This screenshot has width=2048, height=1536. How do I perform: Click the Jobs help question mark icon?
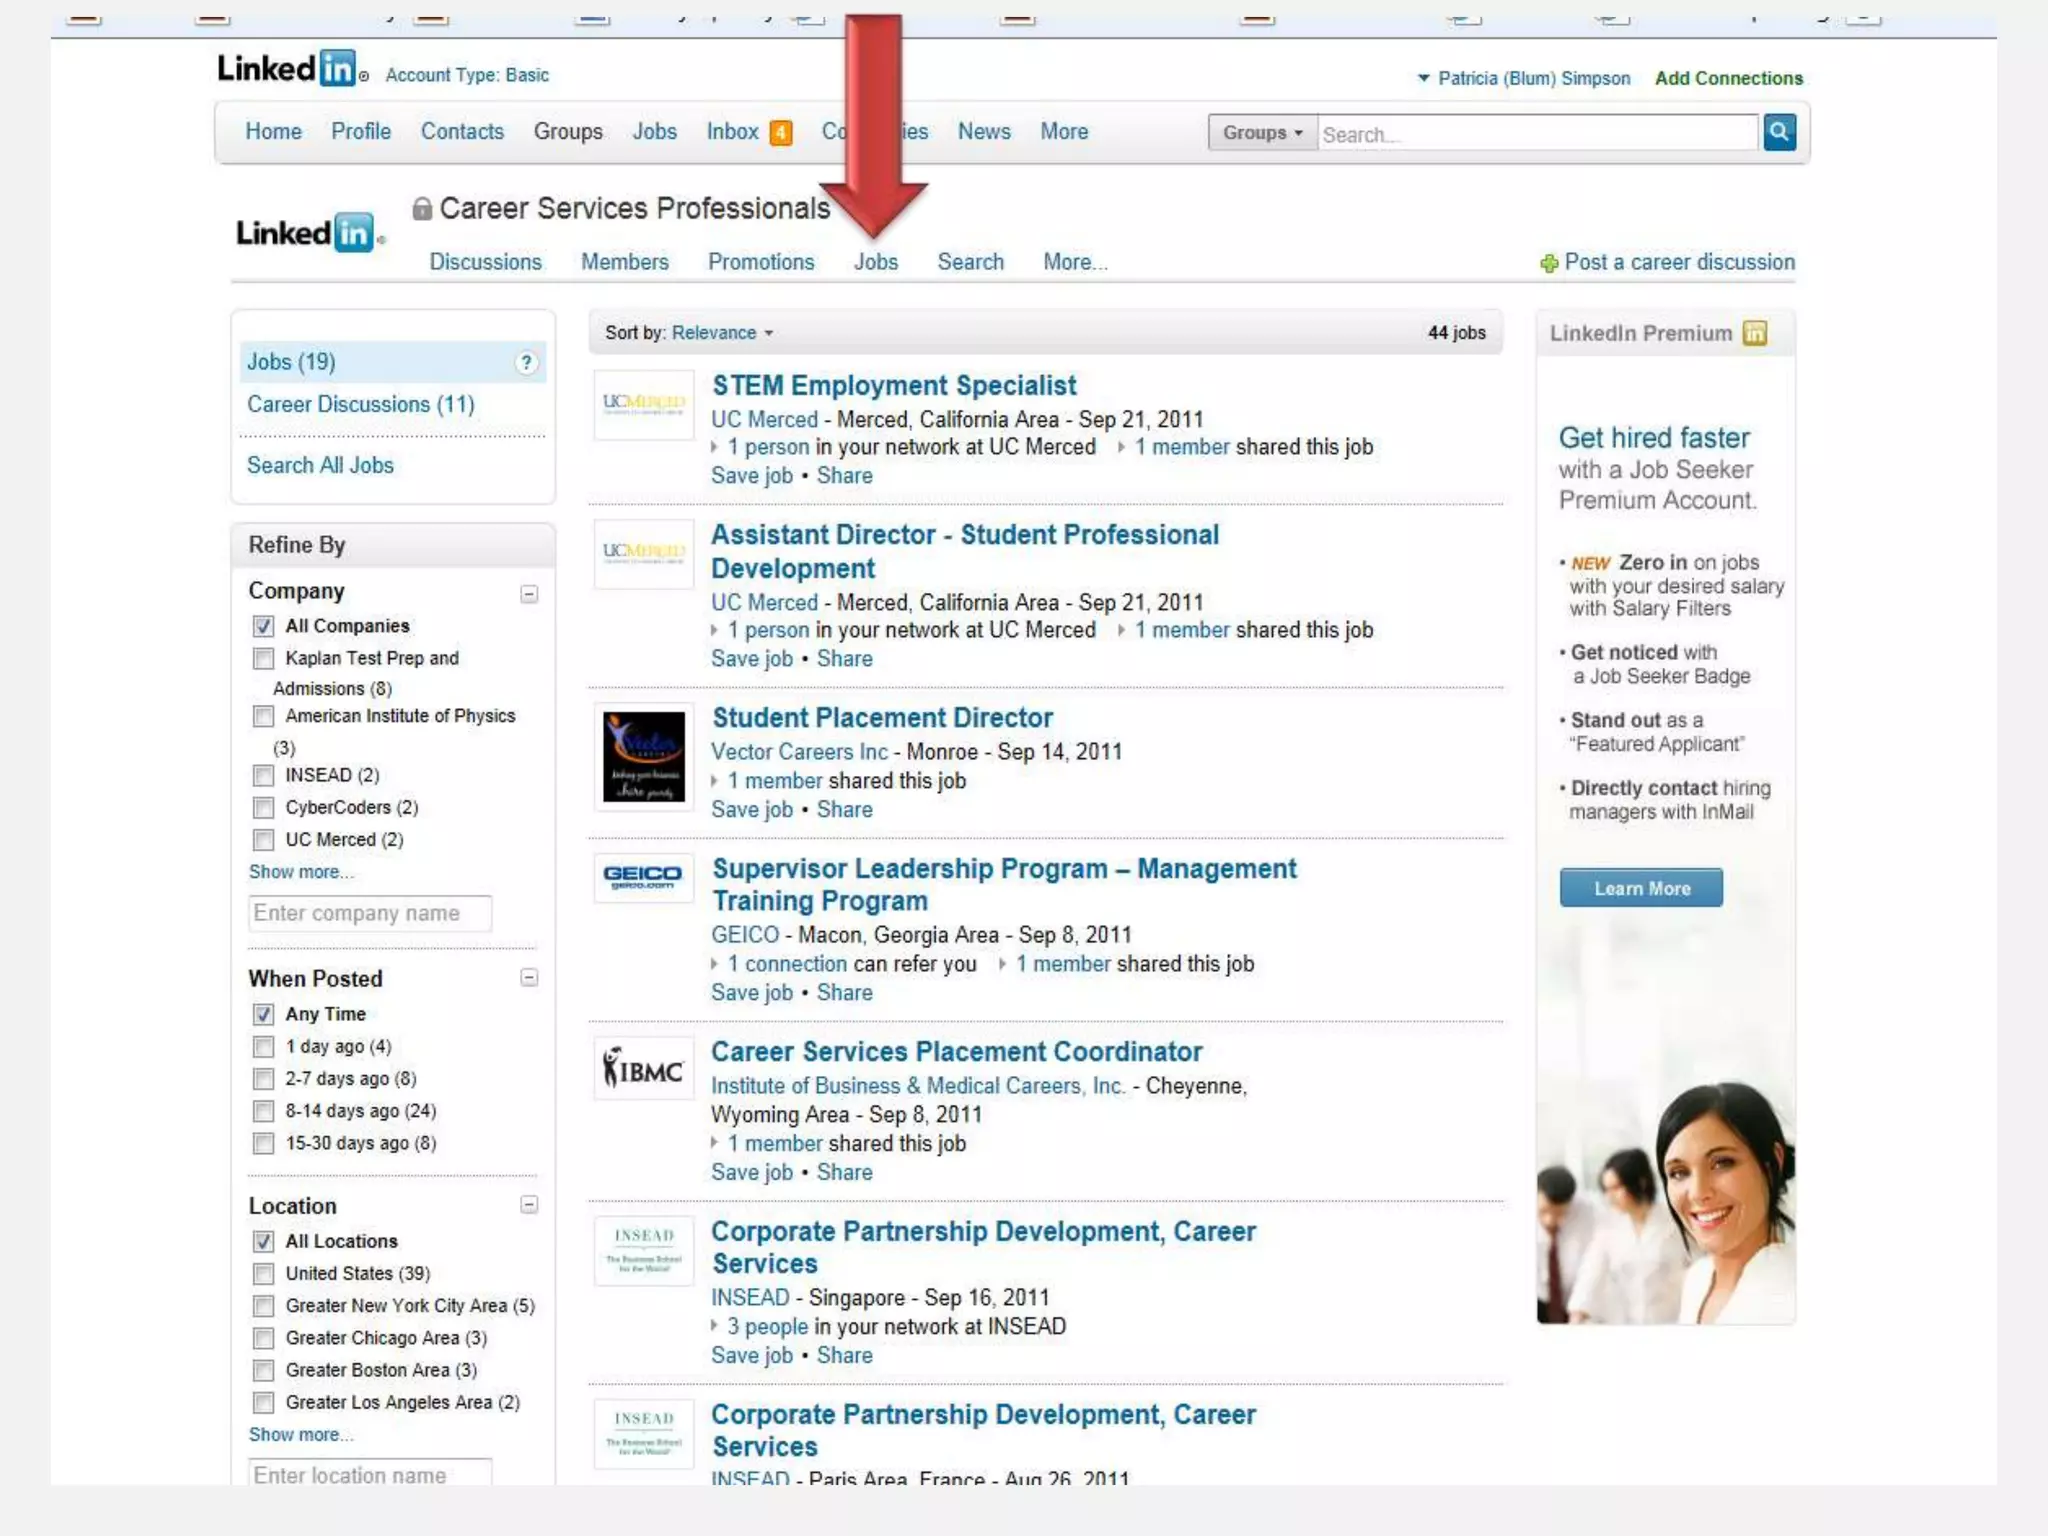[x=526, y=363]
